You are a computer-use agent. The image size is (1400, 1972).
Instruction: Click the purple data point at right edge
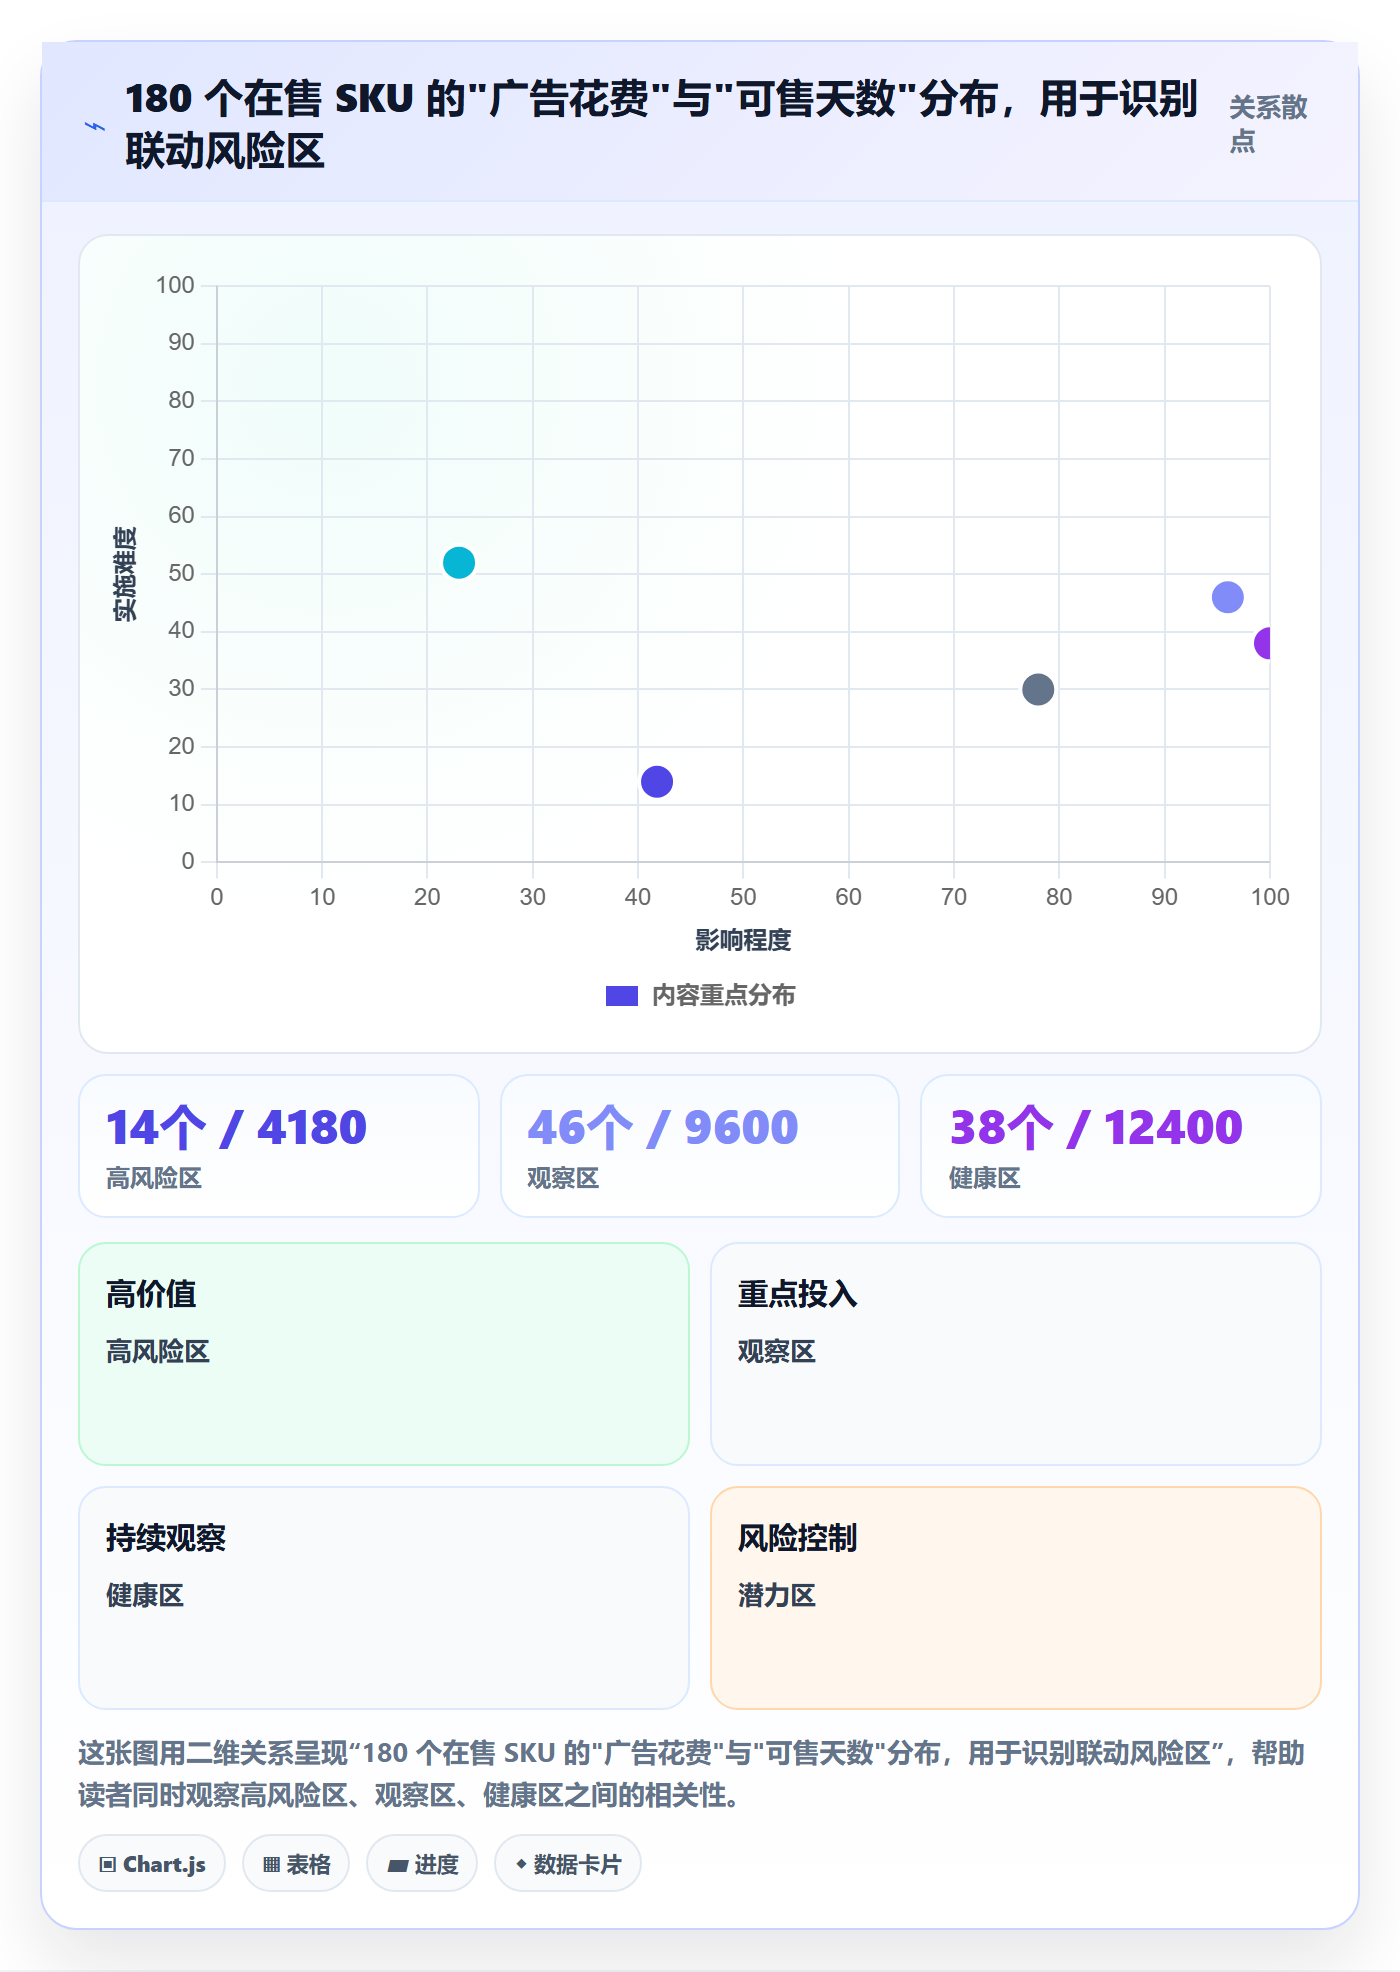(x=1264, y=643)
